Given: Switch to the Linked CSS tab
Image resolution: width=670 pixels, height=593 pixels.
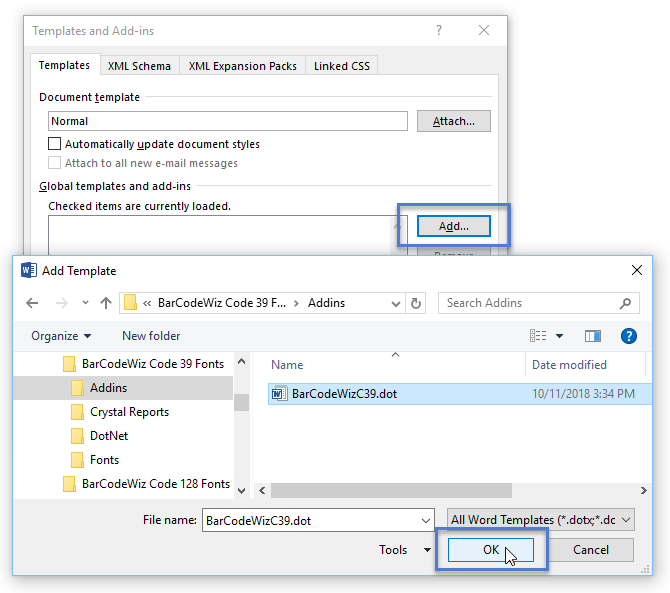Looking at the screenshot, I should tap(342, 66).
